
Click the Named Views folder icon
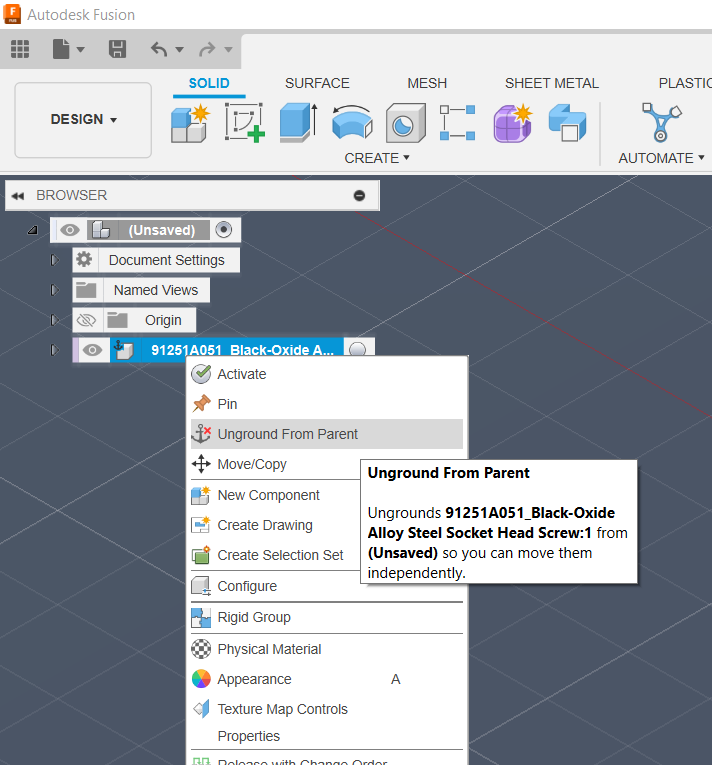click(86, 290)
